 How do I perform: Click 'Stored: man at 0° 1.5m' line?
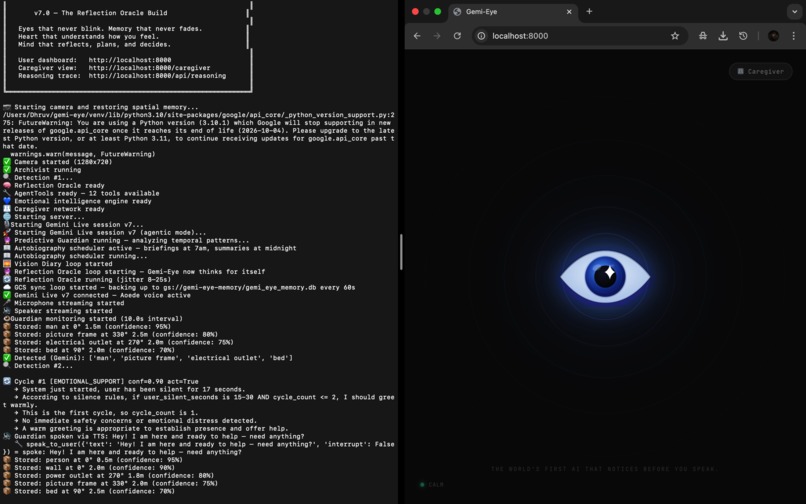tap(87, 327)
